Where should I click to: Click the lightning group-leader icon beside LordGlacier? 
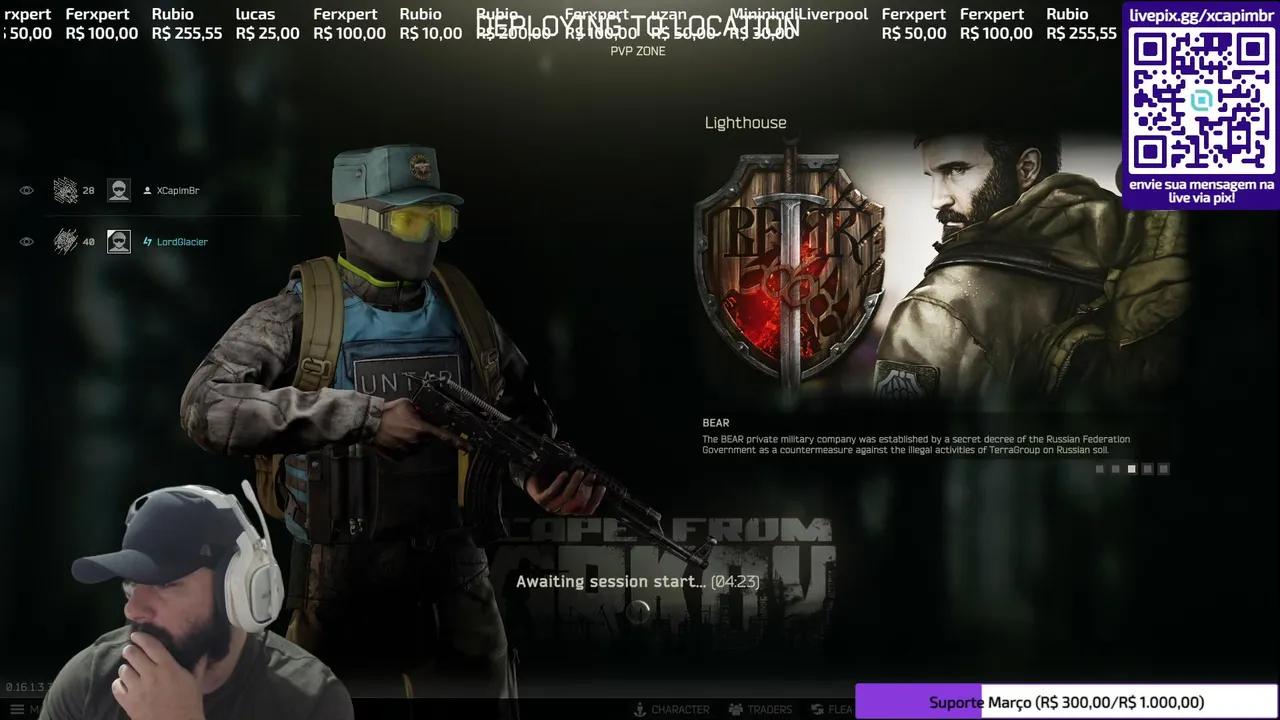(x=147, y=240)
